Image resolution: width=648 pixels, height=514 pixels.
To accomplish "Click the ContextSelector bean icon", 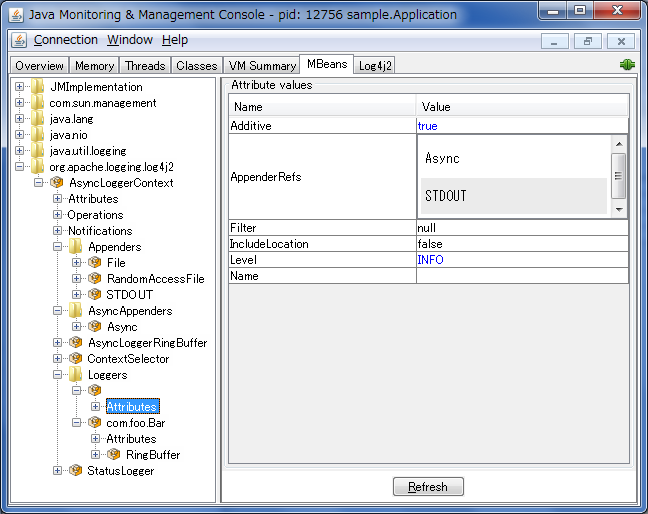I will (x=75, y=359).
